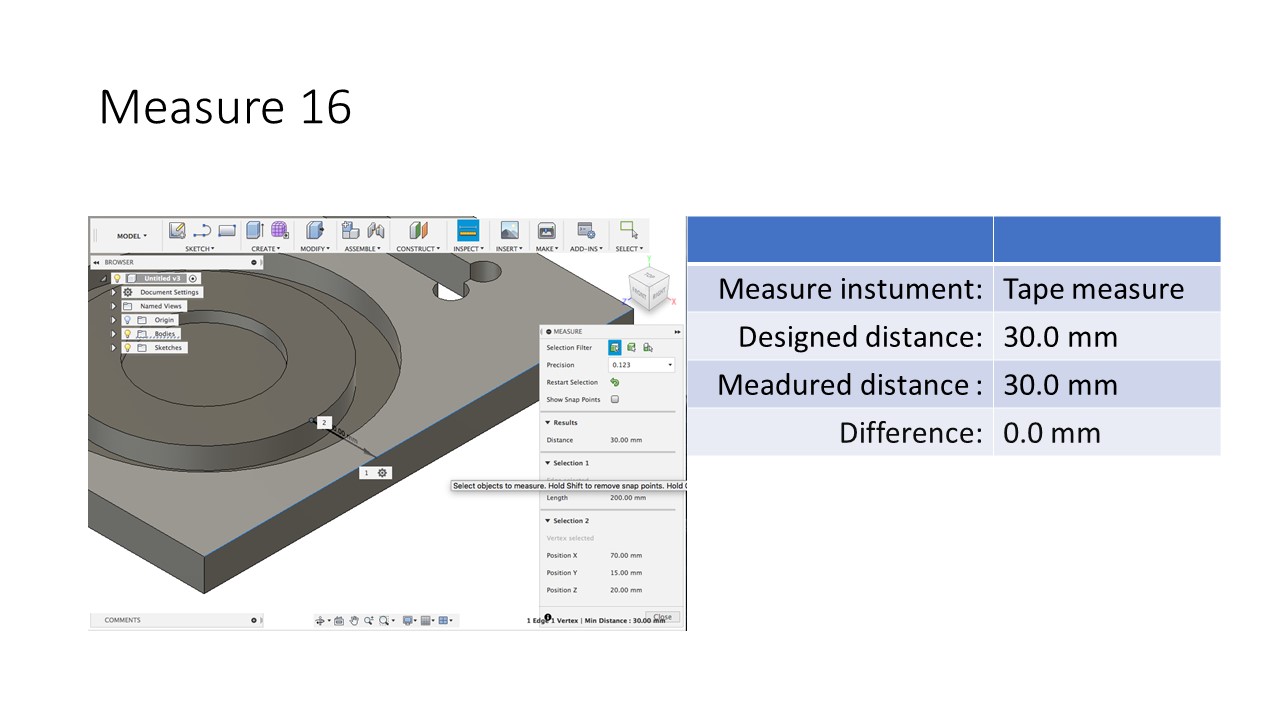Click the Comments panel plus button
The width and height of the screenshot is (1280, 720).
point(254,620)
